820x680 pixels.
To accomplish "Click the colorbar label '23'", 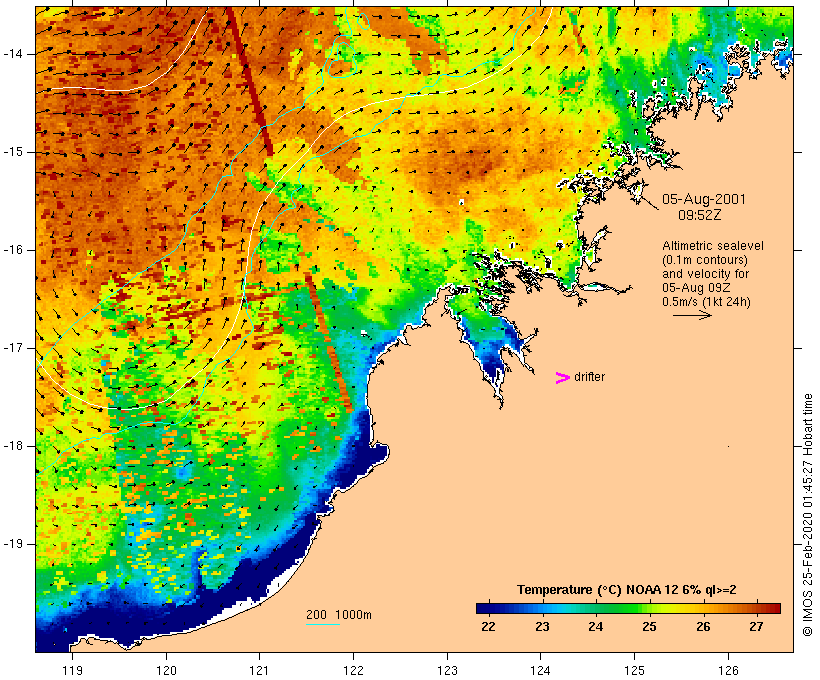I will pos(542,626).
